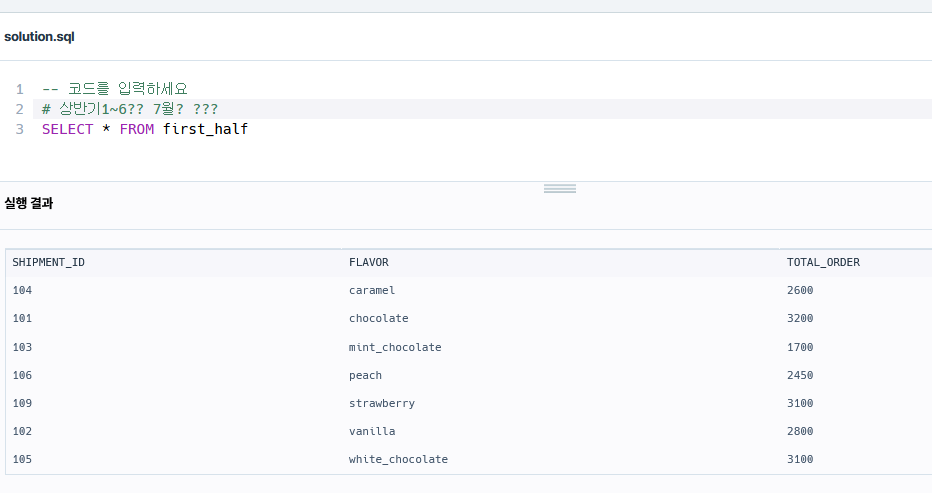Screen dimensions: 932x493
Task: Click the panel resize handle above results
Action: click(559, 189)
